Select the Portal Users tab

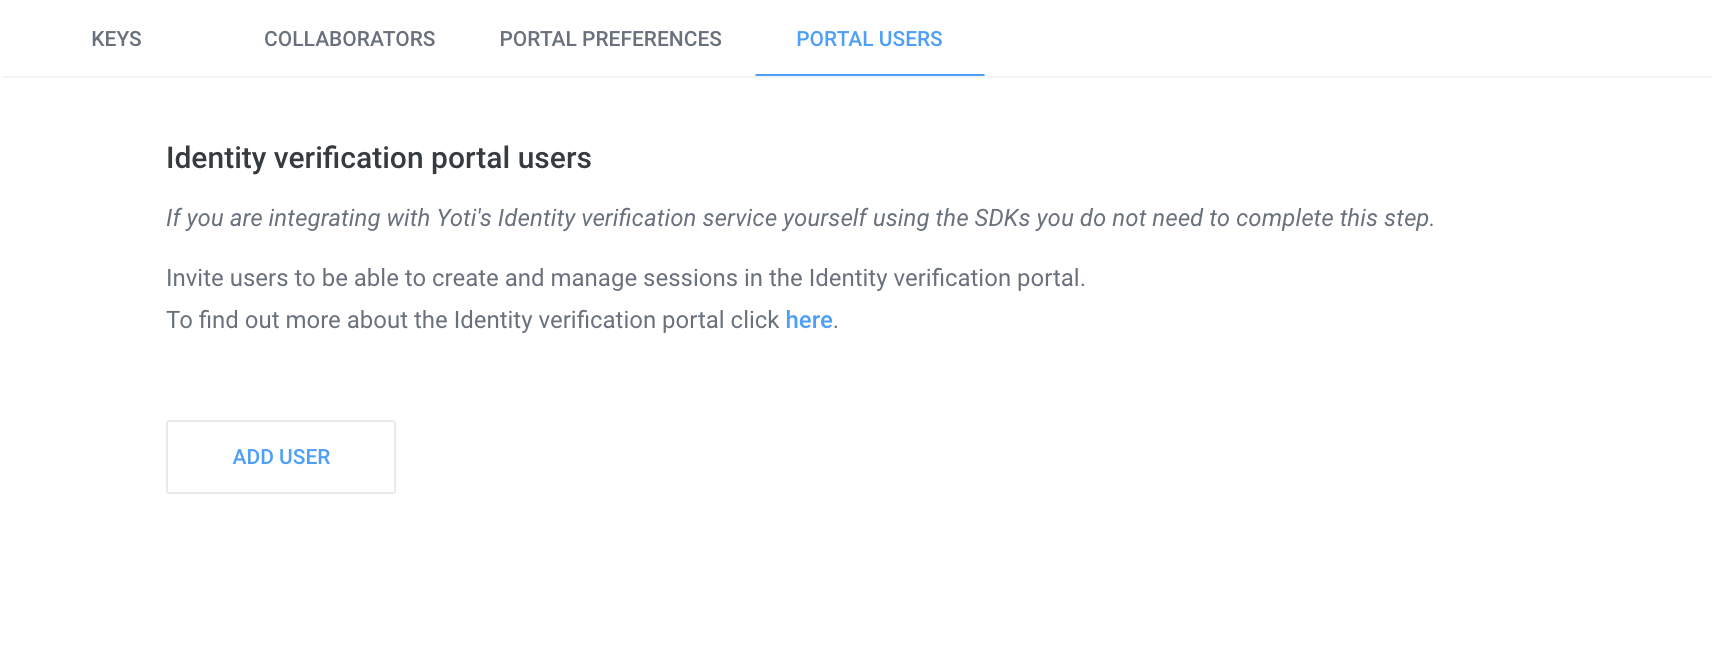click(869, 39)
